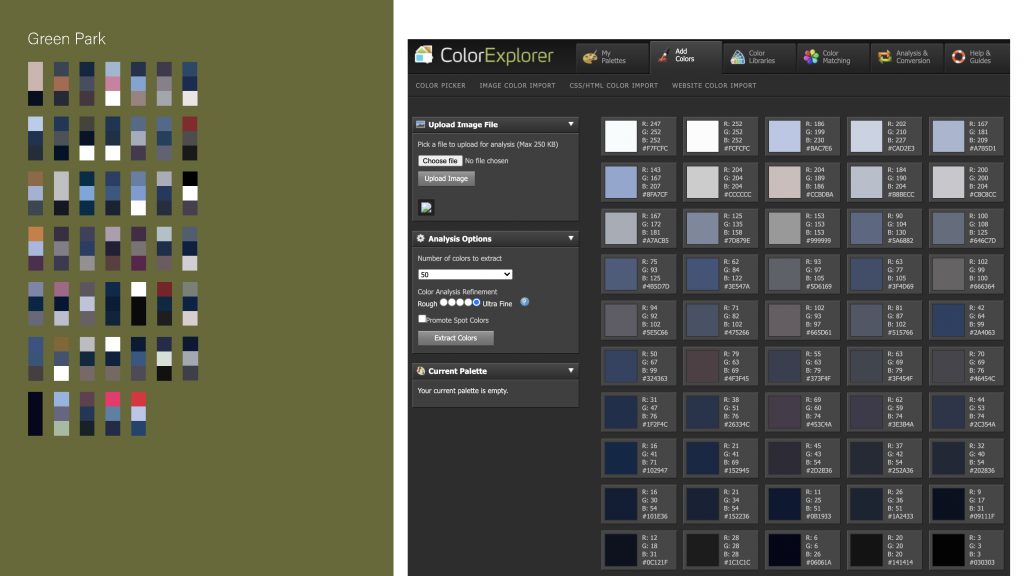Screen dimensions: 1024x576
Task: Click the broken image thumbnail under Upload Image
Action: (426, 208)
